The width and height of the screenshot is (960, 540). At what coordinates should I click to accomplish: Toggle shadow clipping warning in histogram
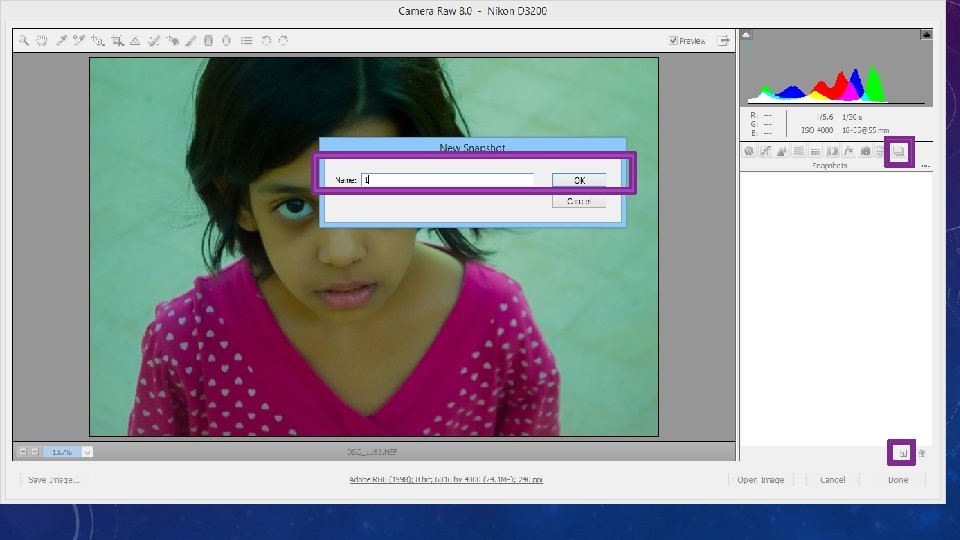746,35
